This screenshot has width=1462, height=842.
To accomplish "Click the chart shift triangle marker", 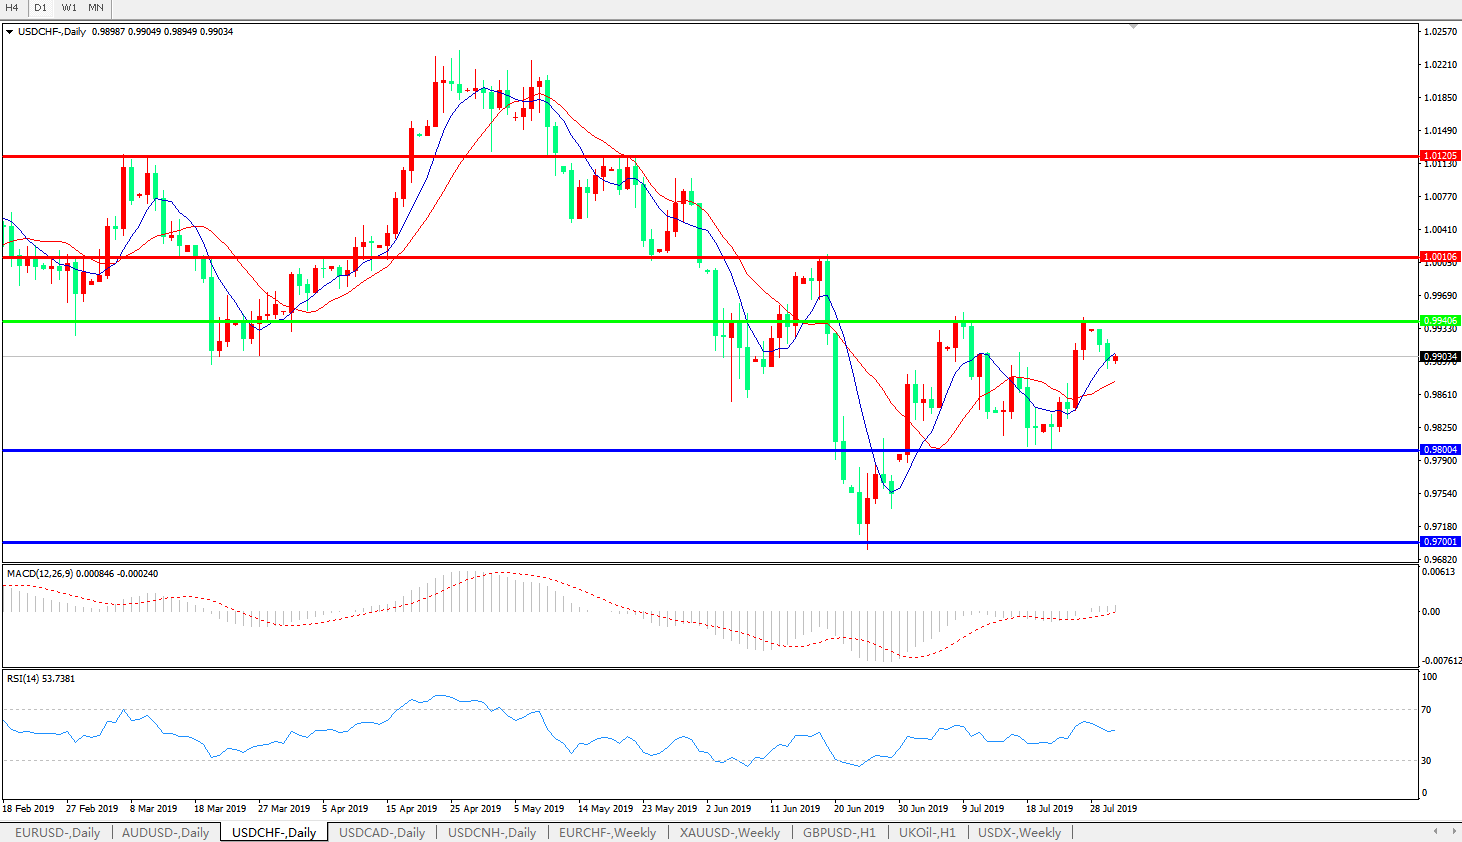I will pos(1133,27).
